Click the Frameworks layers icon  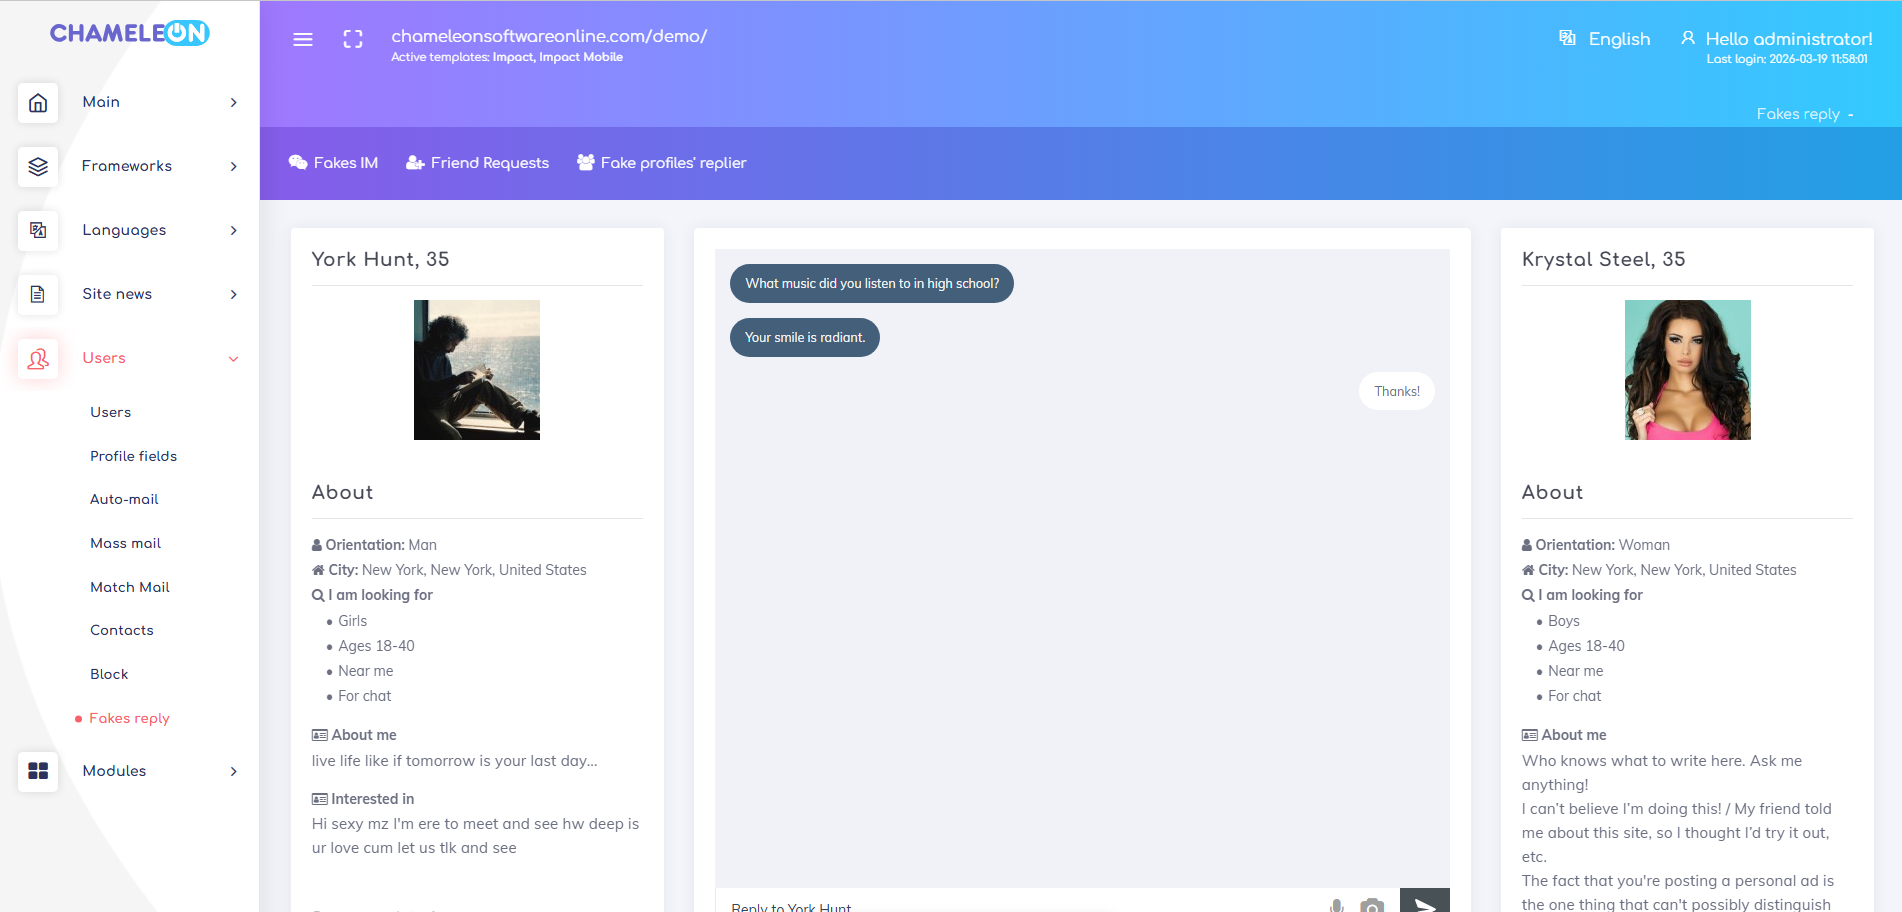[x=38, y=167]
